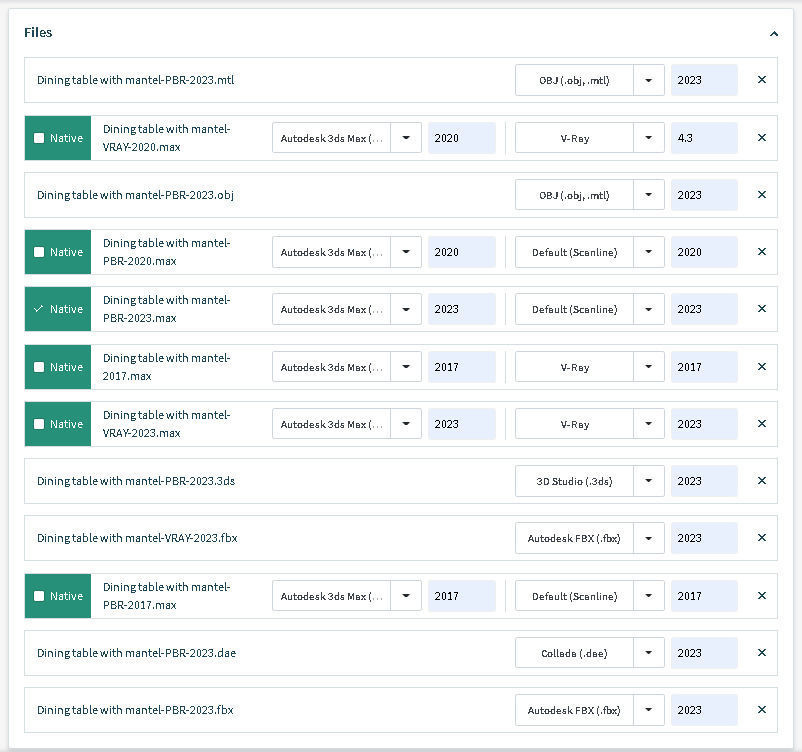Remove the PBR-2023.obj file row

761,195
